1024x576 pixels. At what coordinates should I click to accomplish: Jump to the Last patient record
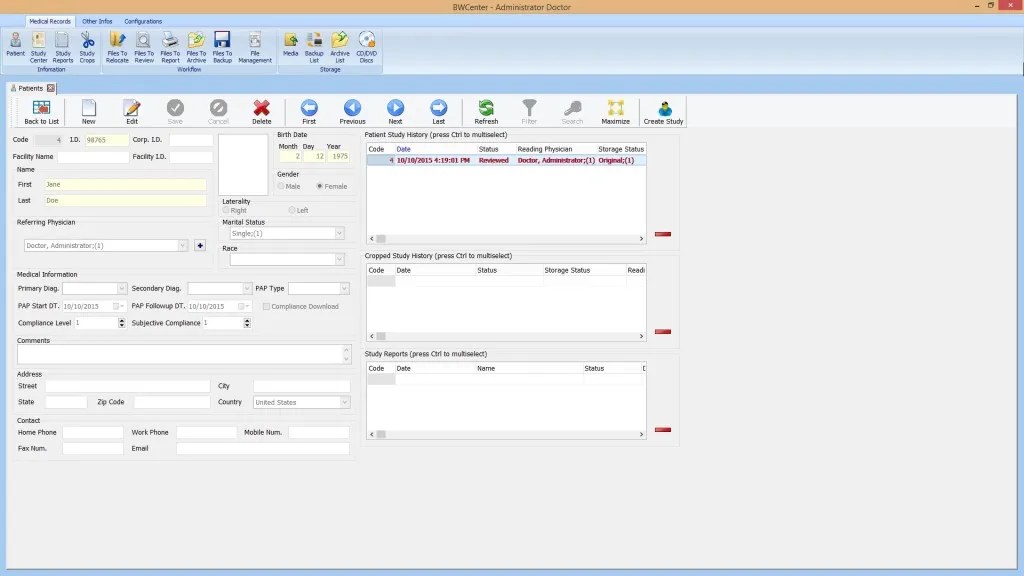pos(439,112)
